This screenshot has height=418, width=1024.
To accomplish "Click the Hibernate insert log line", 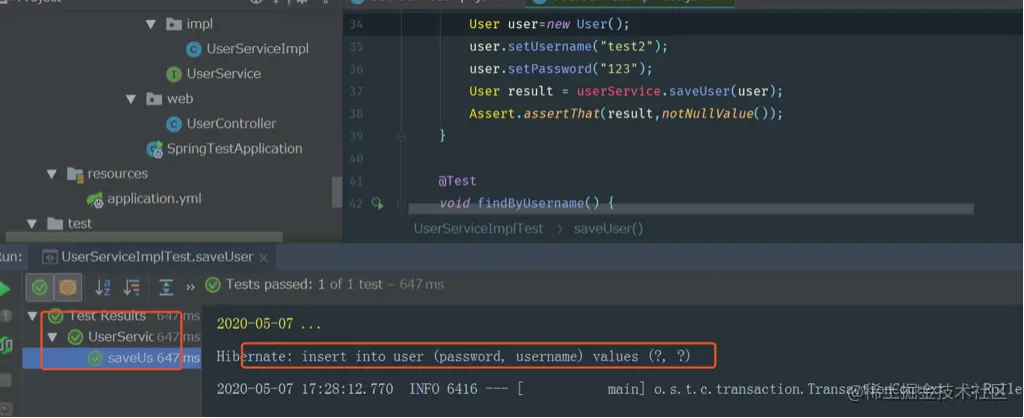I will [x=454, y=357].
